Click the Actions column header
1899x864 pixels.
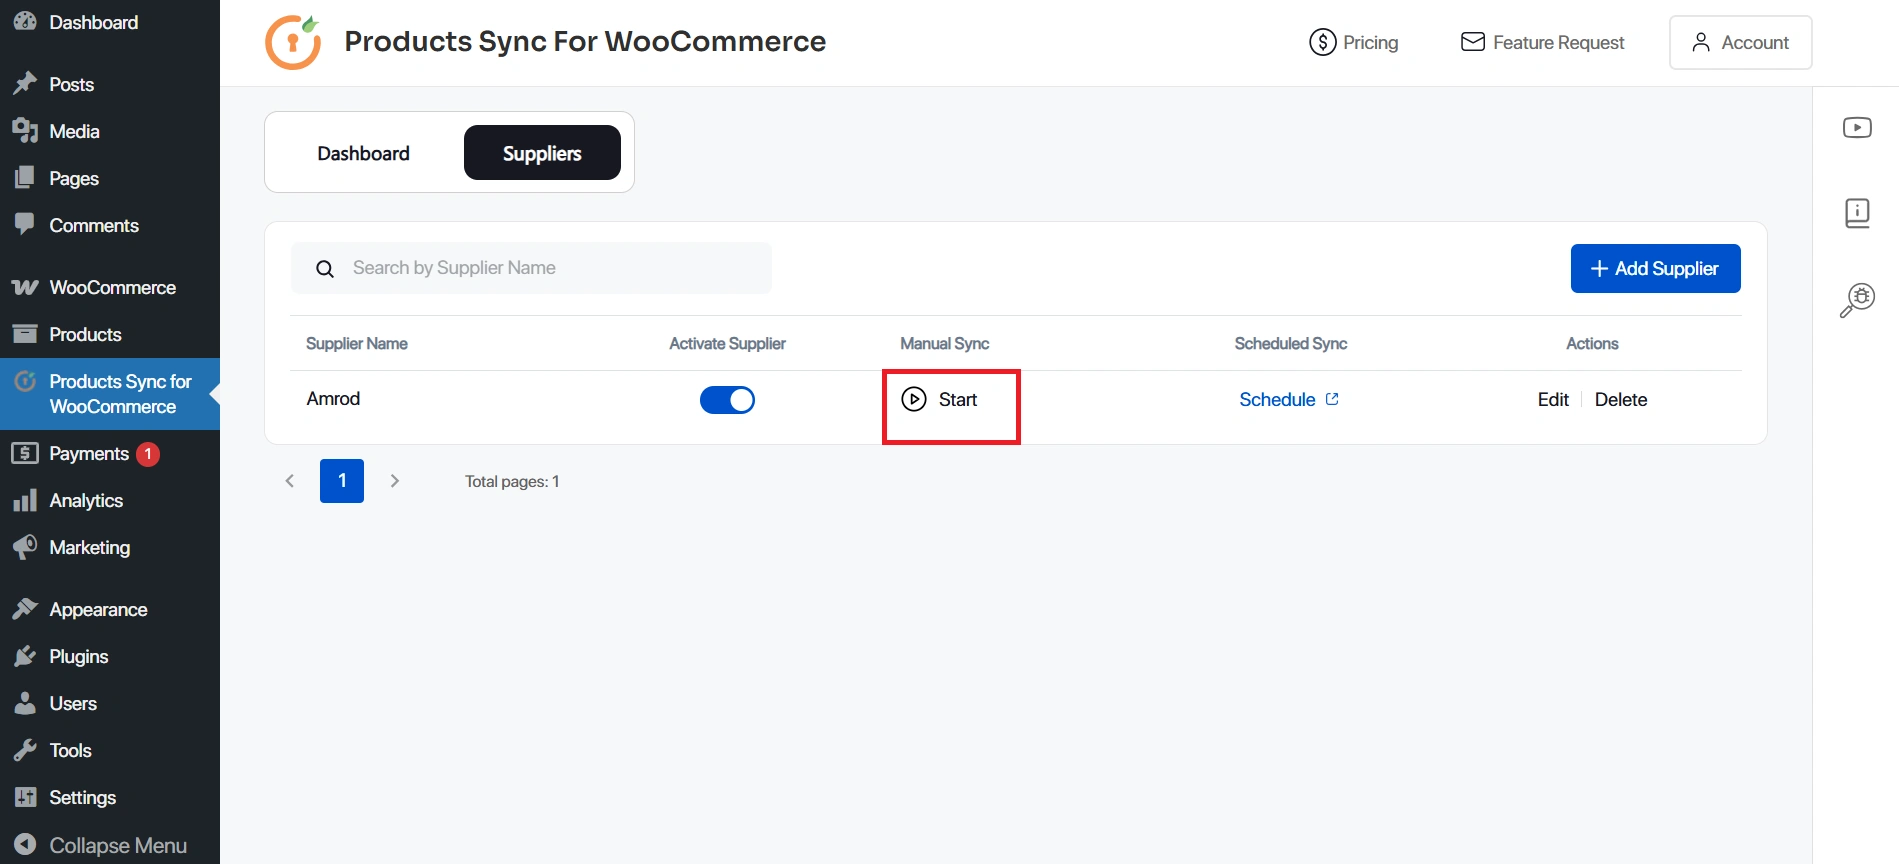[x=1592, y=343]
